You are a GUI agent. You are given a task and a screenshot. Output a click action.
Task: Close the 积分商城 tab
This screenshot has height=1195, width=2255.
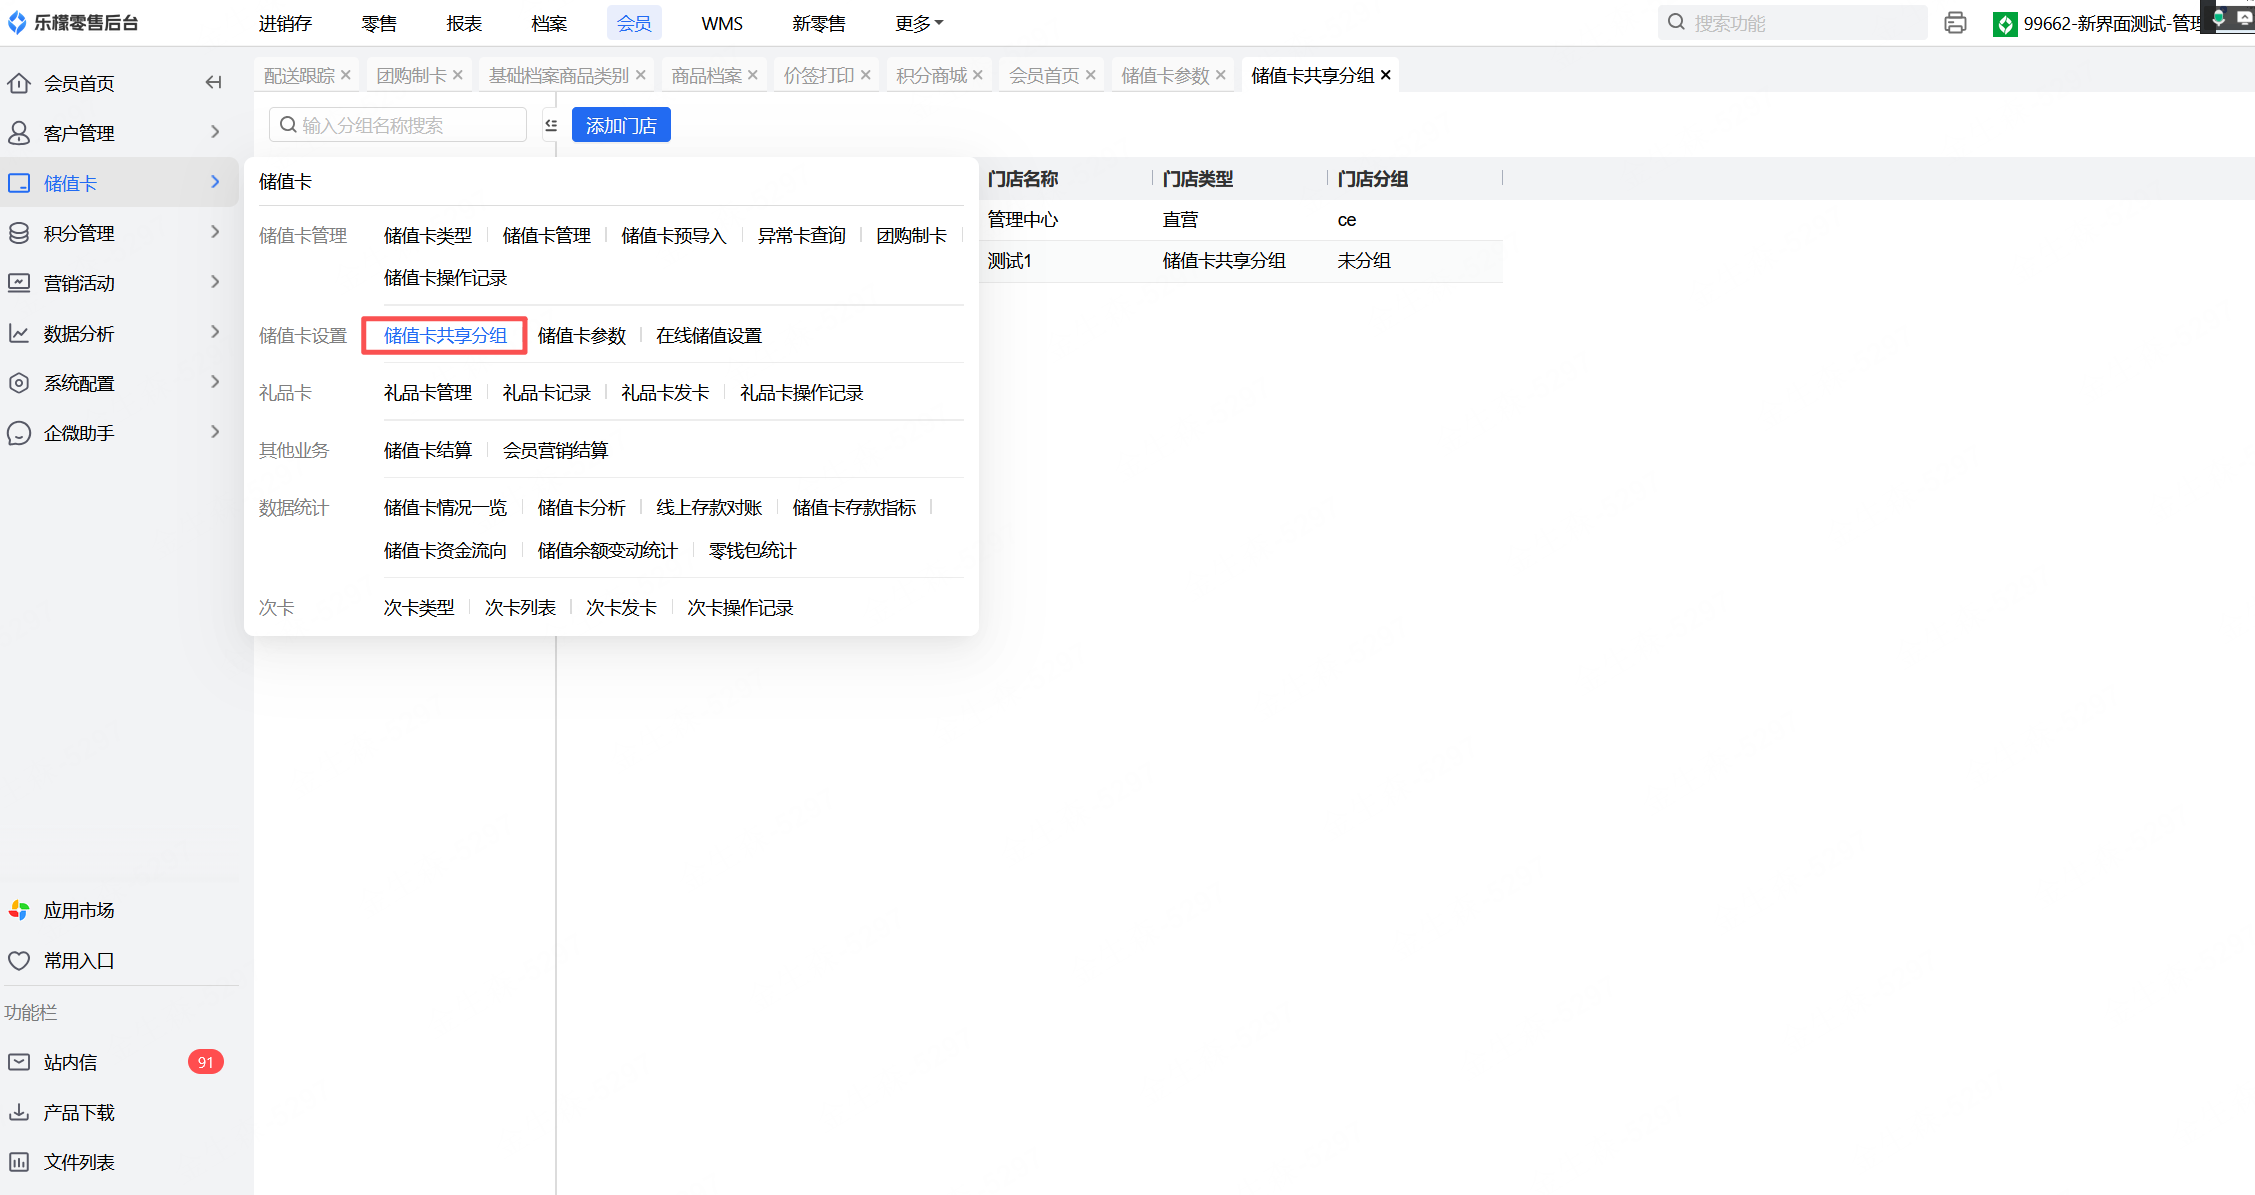(x=978, y=75)
